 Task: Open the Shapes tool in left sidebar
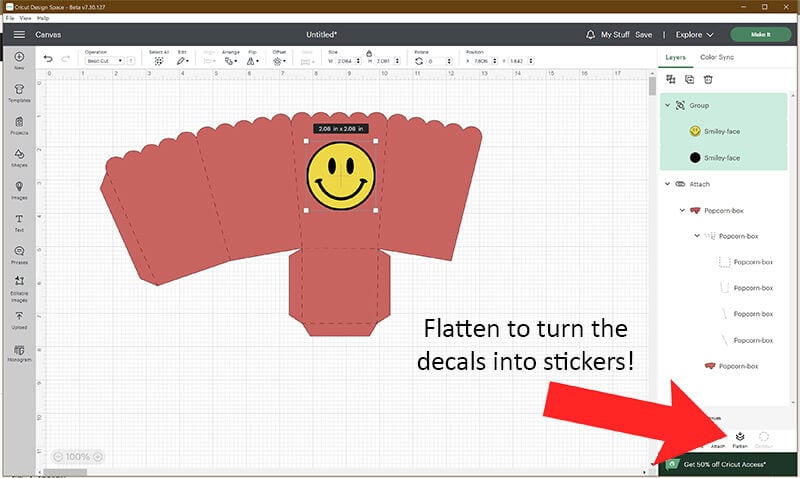pos(19,156)
